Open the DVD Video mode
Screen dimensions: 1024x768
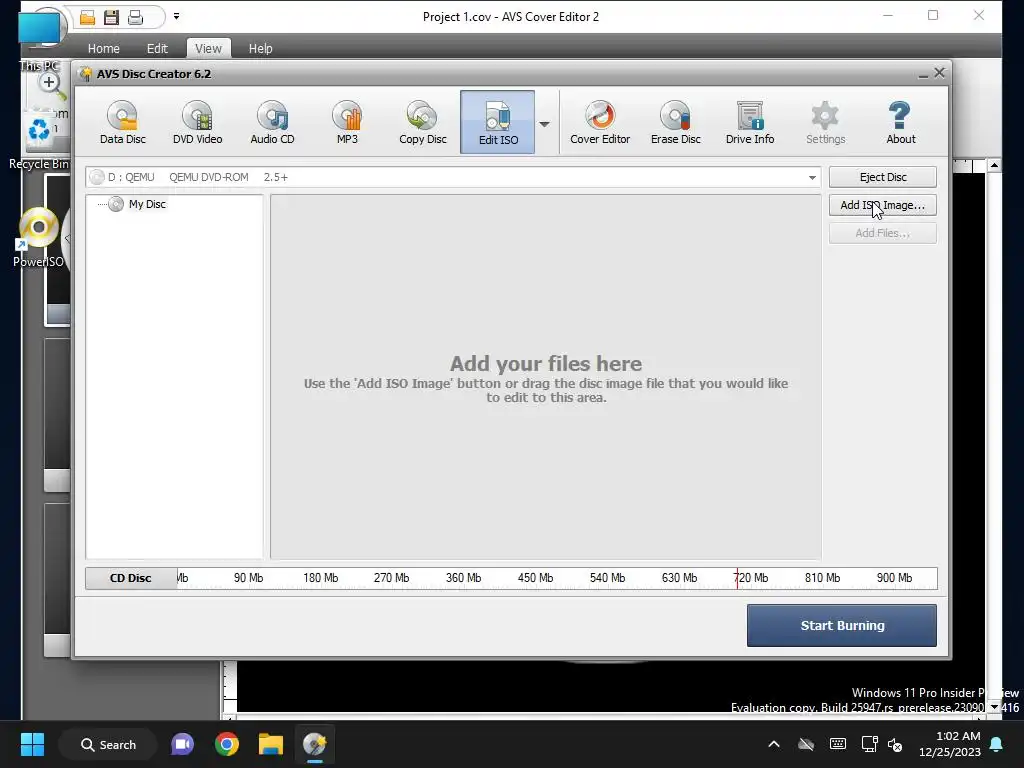pyautogui.click(x=197, y=122)
